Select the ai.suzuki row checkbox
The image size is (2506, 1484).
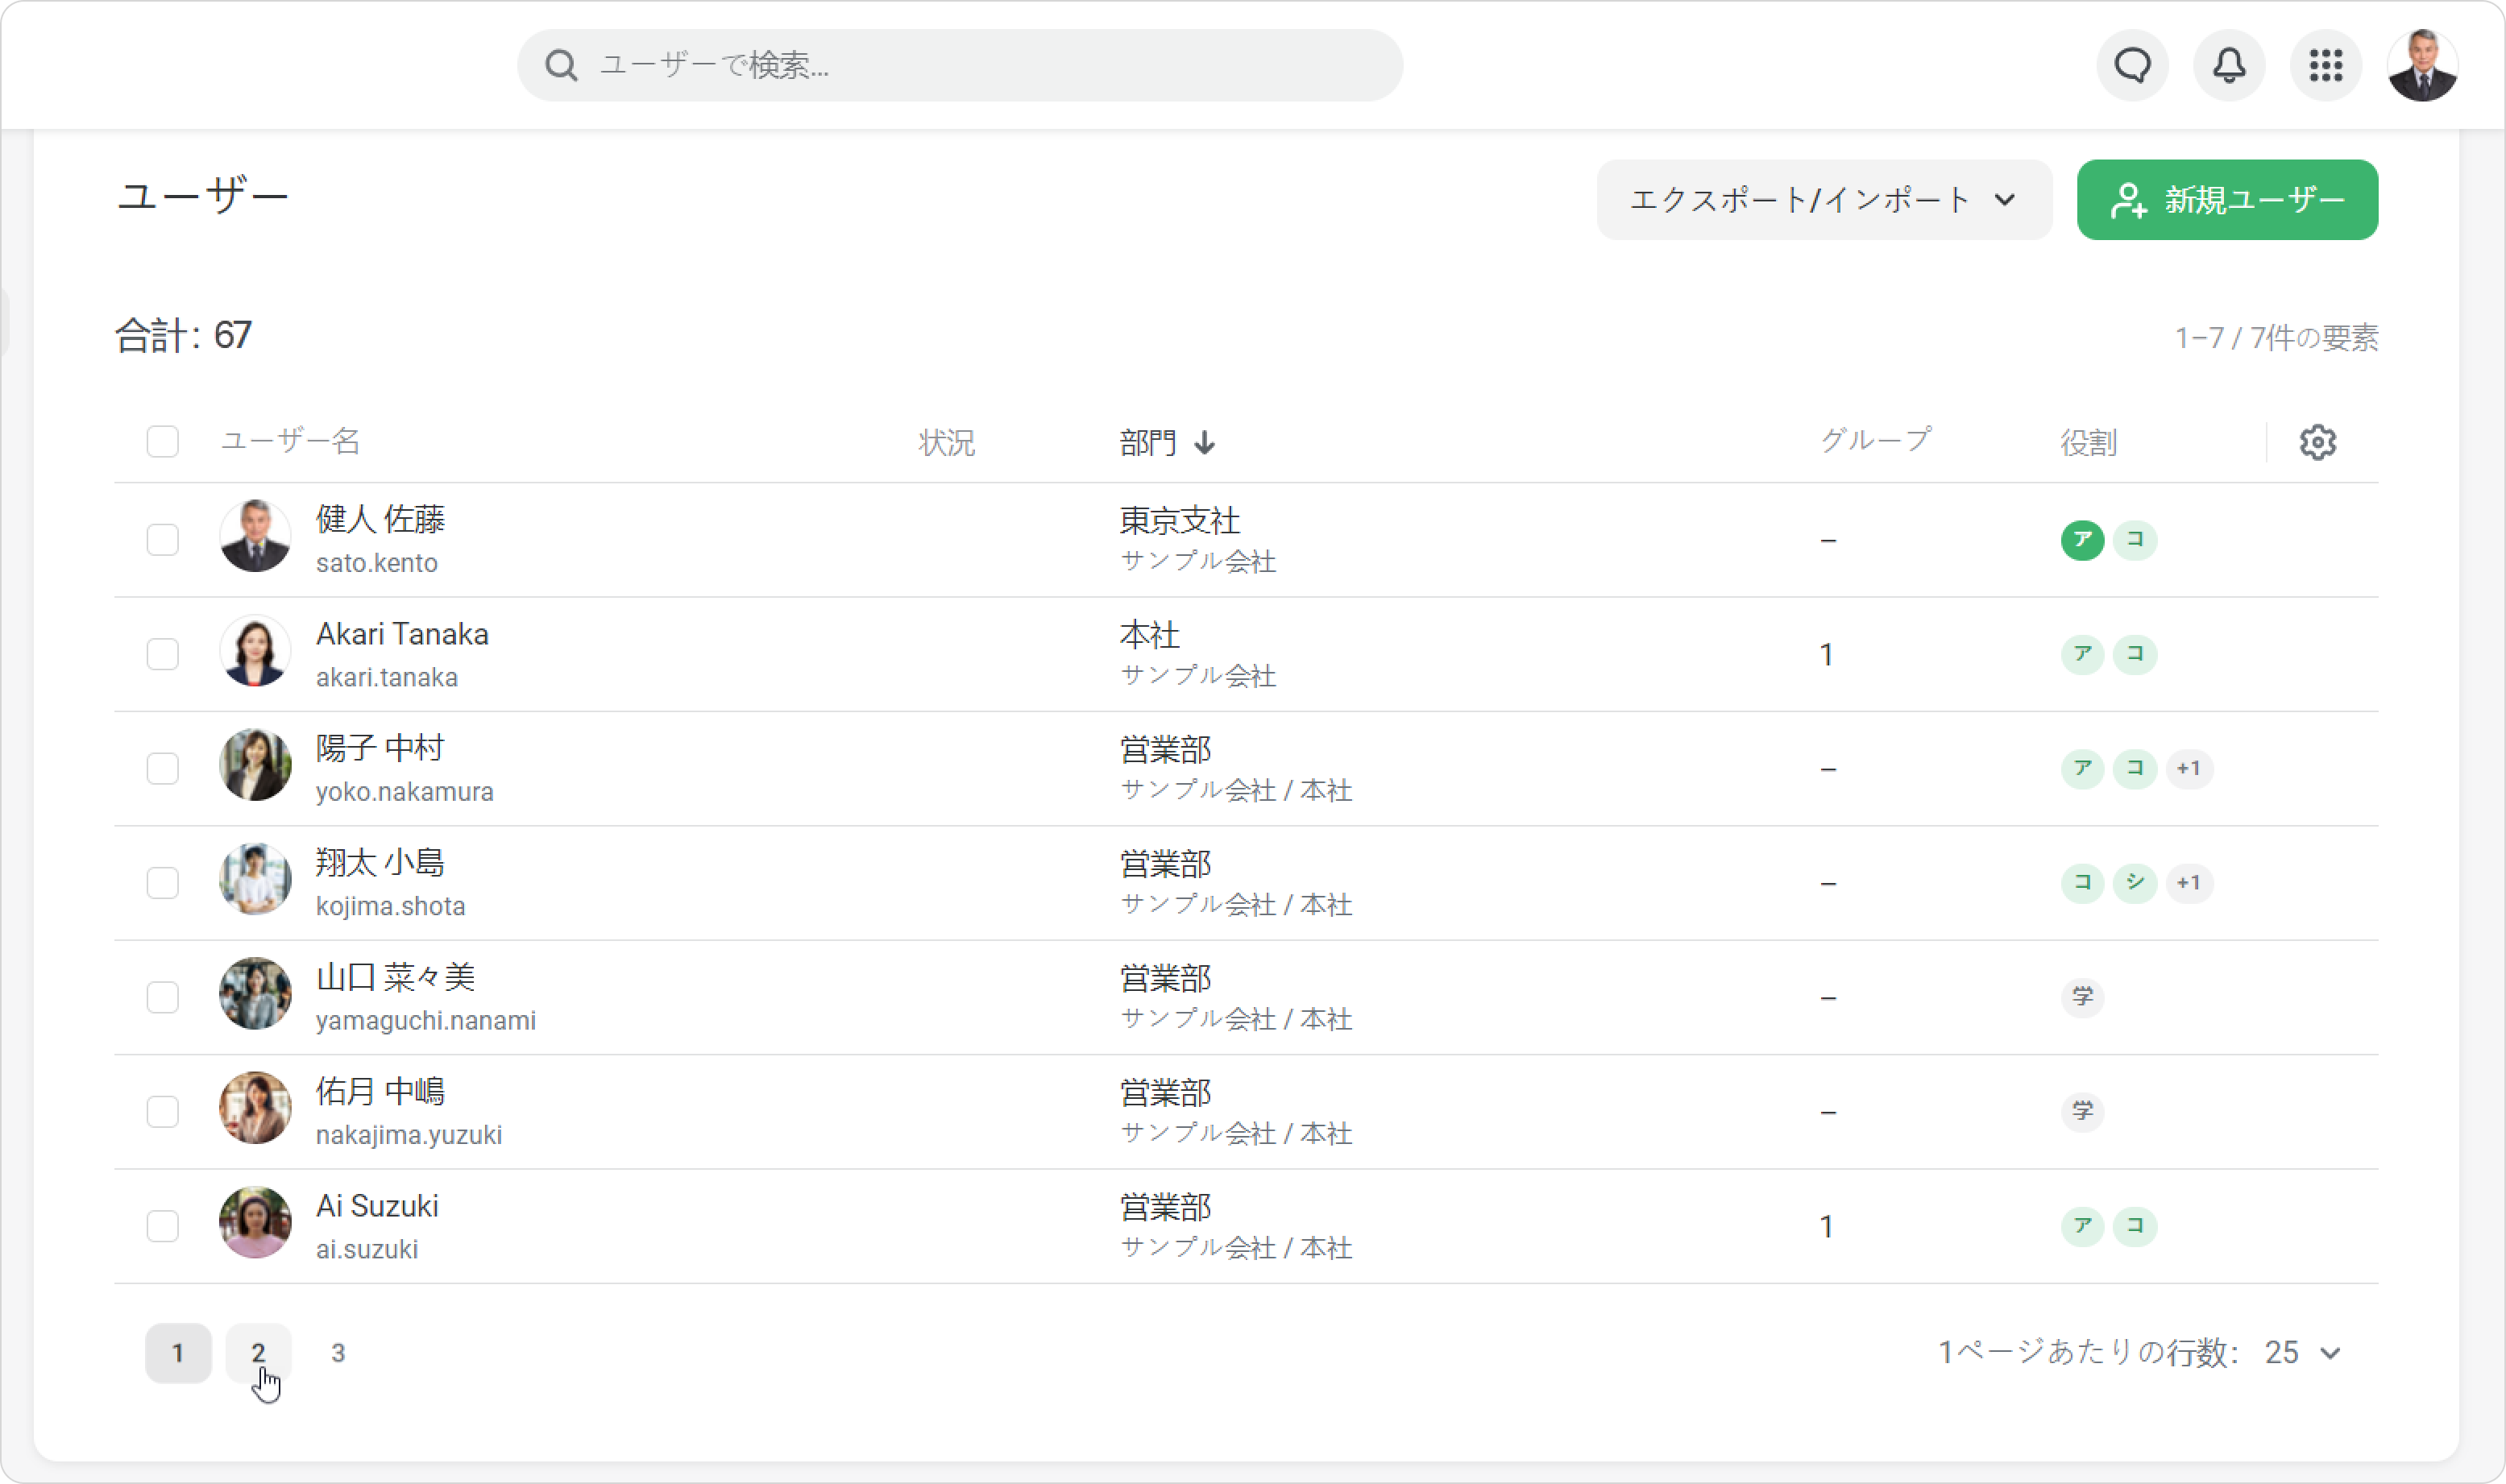pos(162,1226)
